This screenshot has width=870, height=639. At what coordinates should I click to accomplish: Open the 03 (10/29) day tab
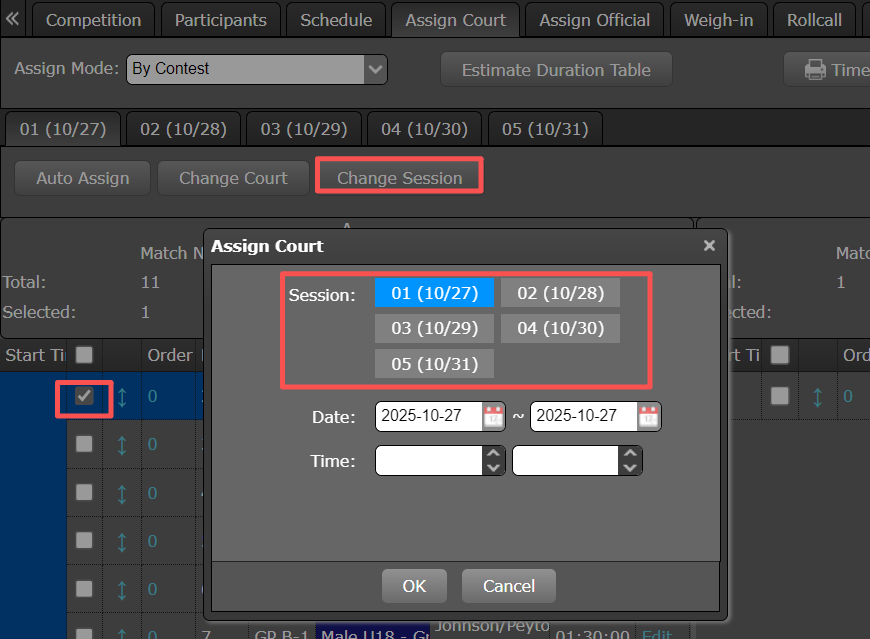pyautogui.click(x=303, y=129)
